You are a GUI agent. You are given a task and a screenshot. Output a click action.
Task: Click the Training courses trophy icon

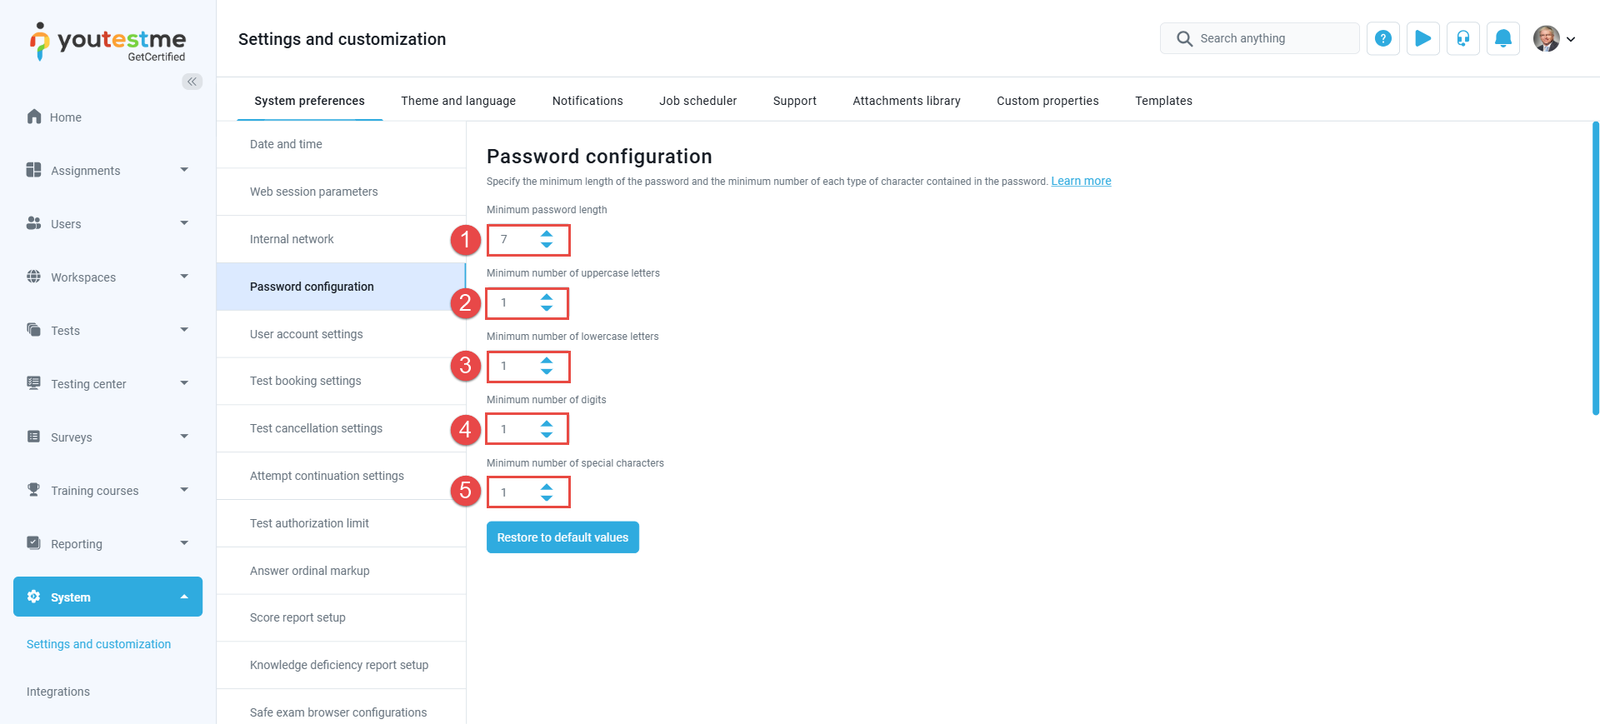[x=34, y=490]
